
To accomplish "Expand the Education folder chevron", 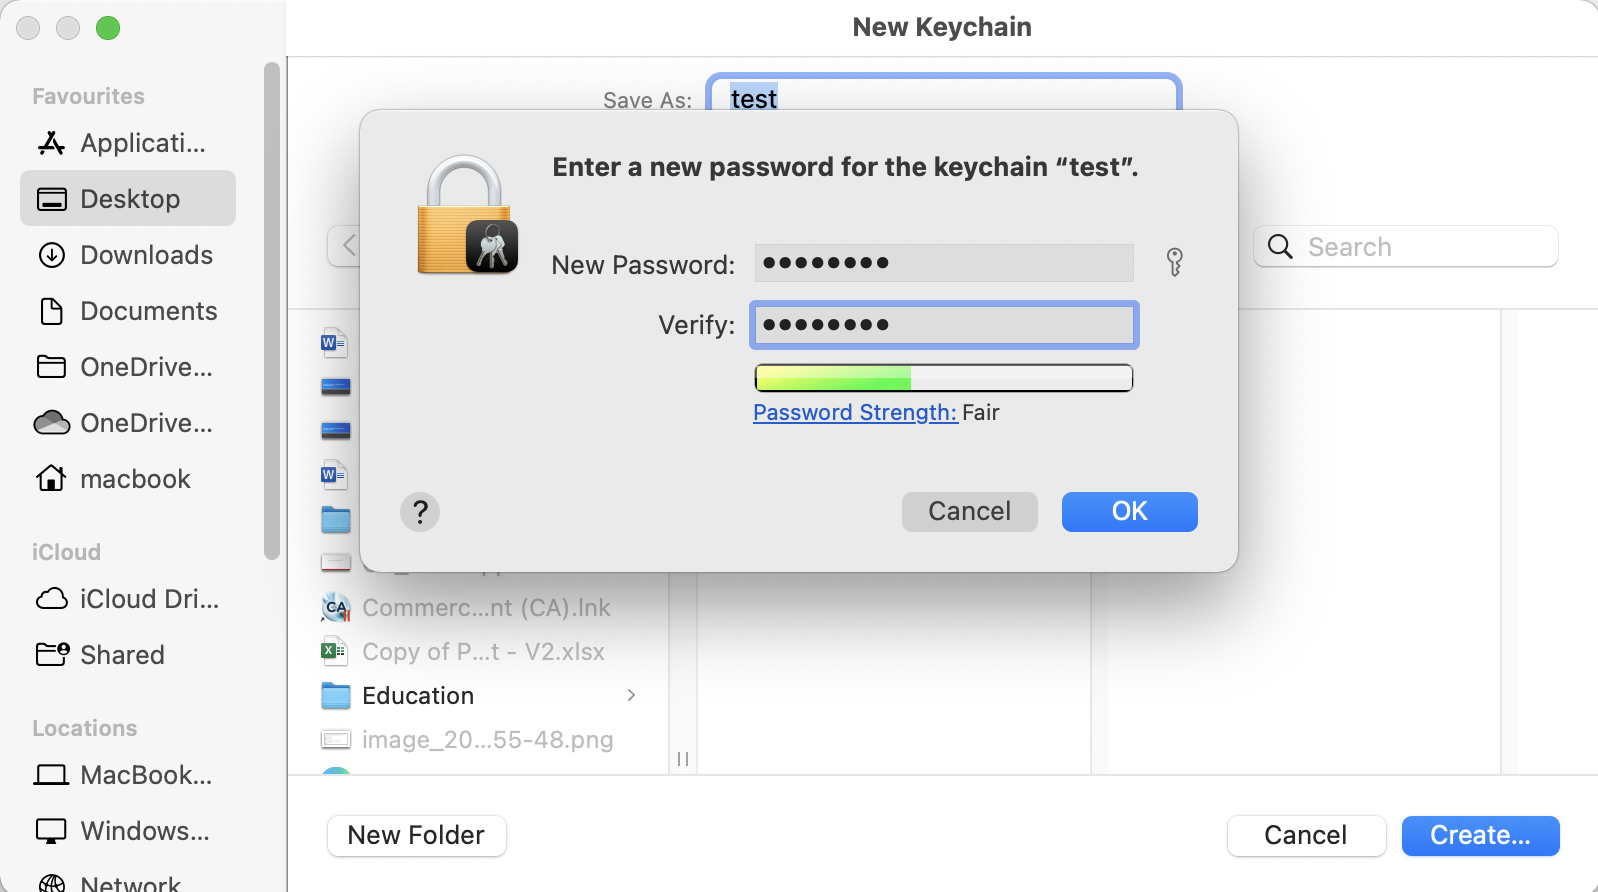I will pyautogui.click(x=631, y=695).
